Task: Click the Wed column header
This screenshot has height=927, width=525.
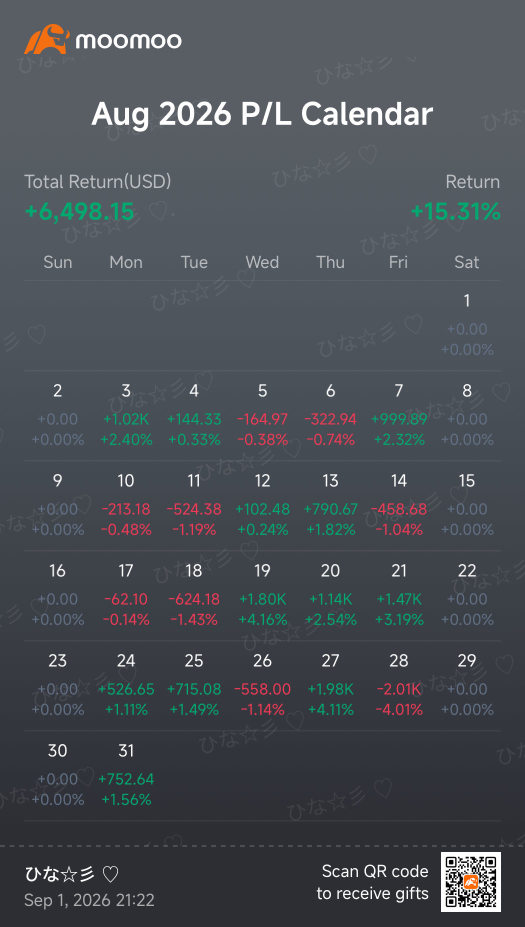Action: (262, 262)
